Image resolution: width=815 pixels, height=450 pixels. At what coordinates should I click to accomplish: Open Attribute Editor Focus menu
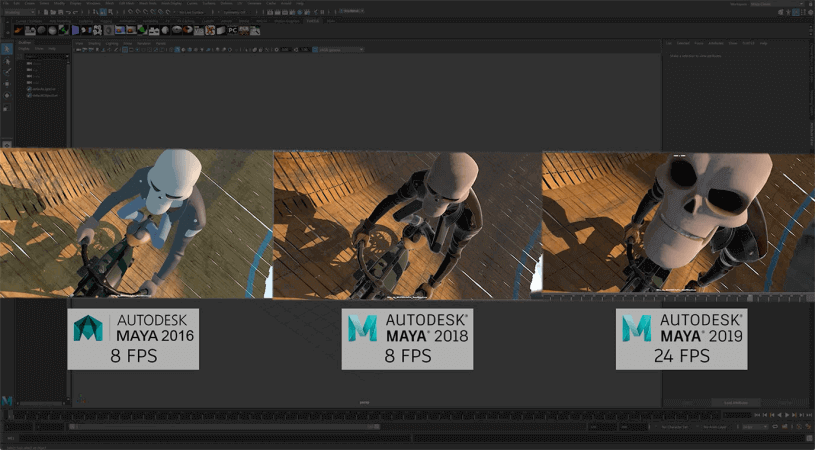[699, 43]
